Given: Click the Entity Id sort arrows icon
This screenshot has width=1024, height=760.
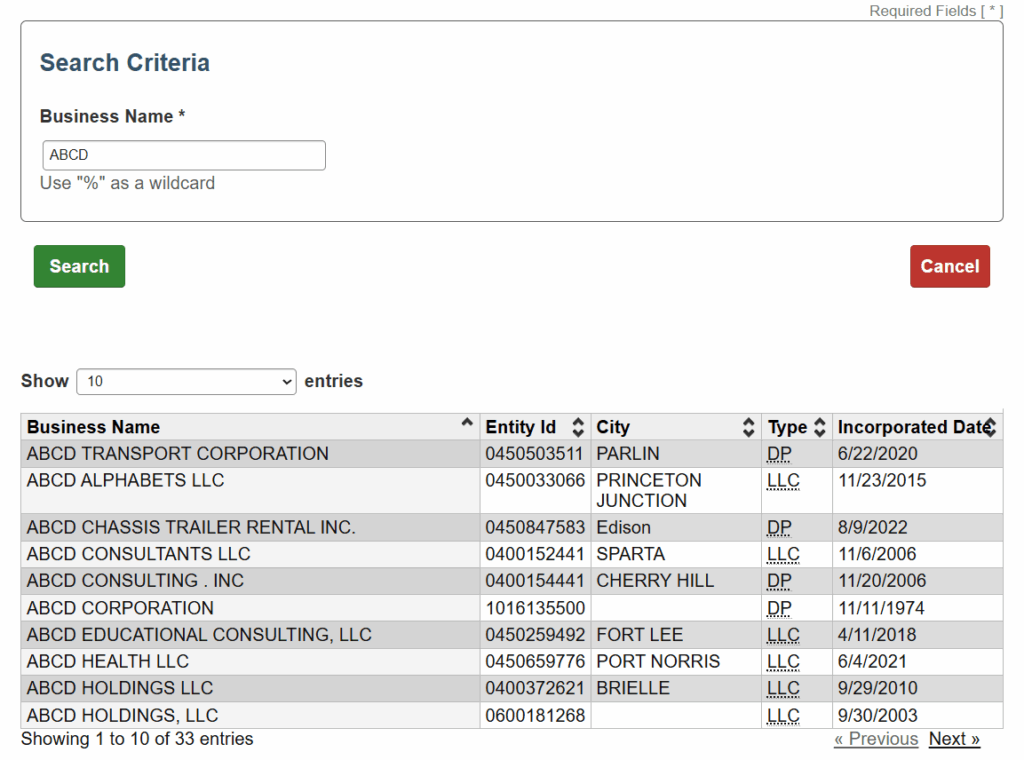Looking at the screenshot, I should point(577,428).
